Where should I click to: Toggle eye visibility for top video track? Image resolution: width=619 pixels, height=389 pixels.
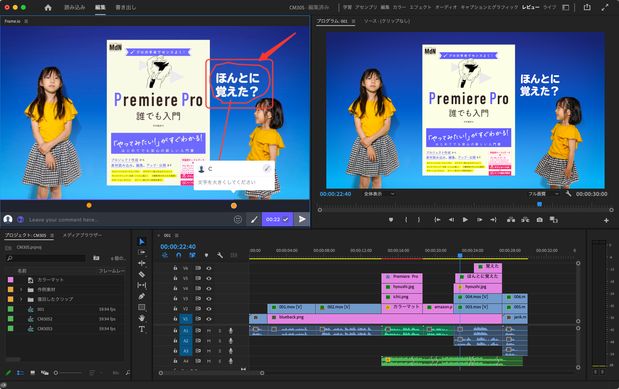[x=209, y=268]
